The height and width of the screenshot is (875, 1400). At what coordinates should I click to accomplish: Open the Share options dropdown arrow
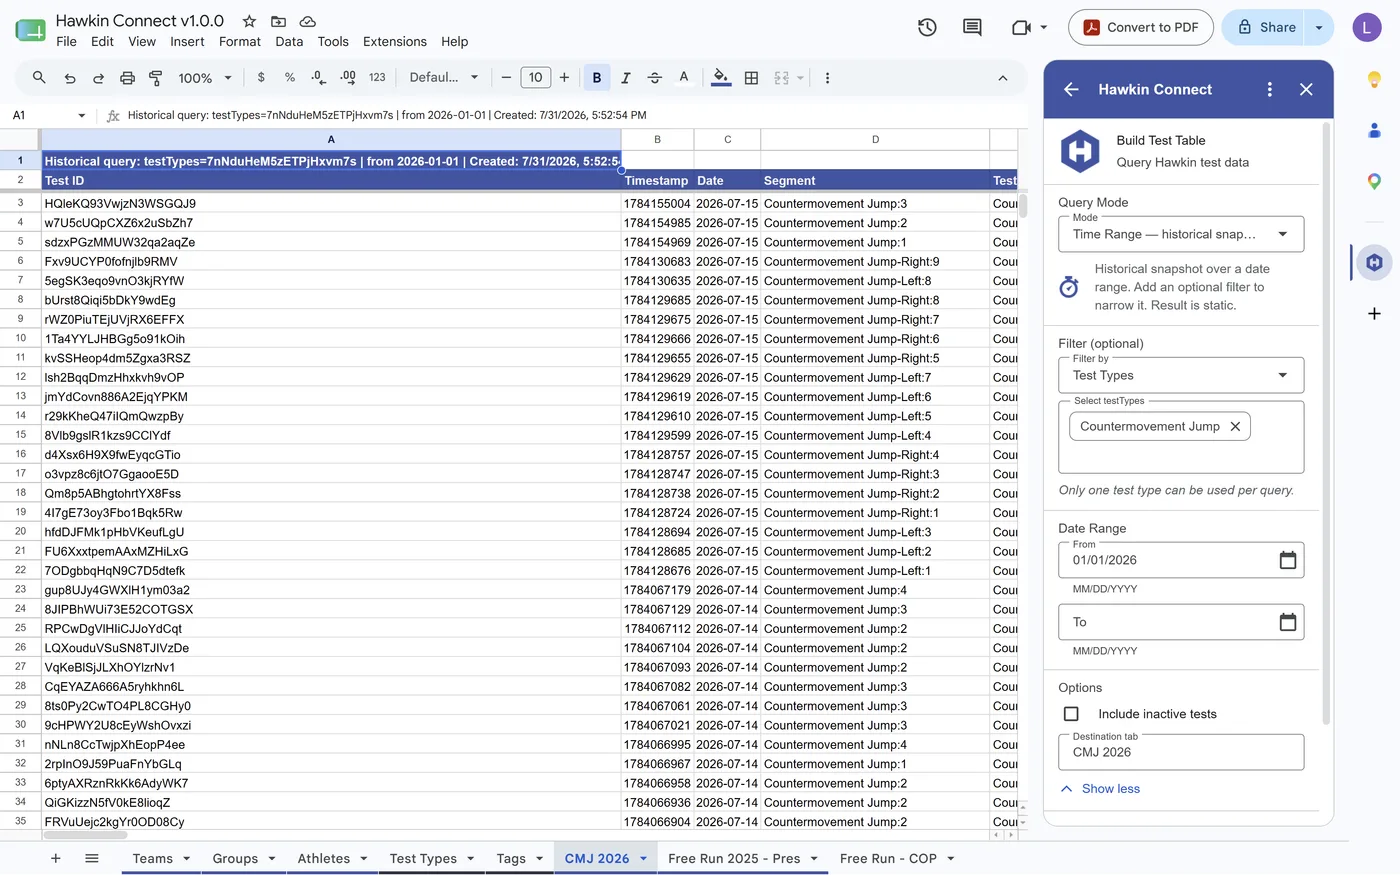click(x=1319, y=27)
